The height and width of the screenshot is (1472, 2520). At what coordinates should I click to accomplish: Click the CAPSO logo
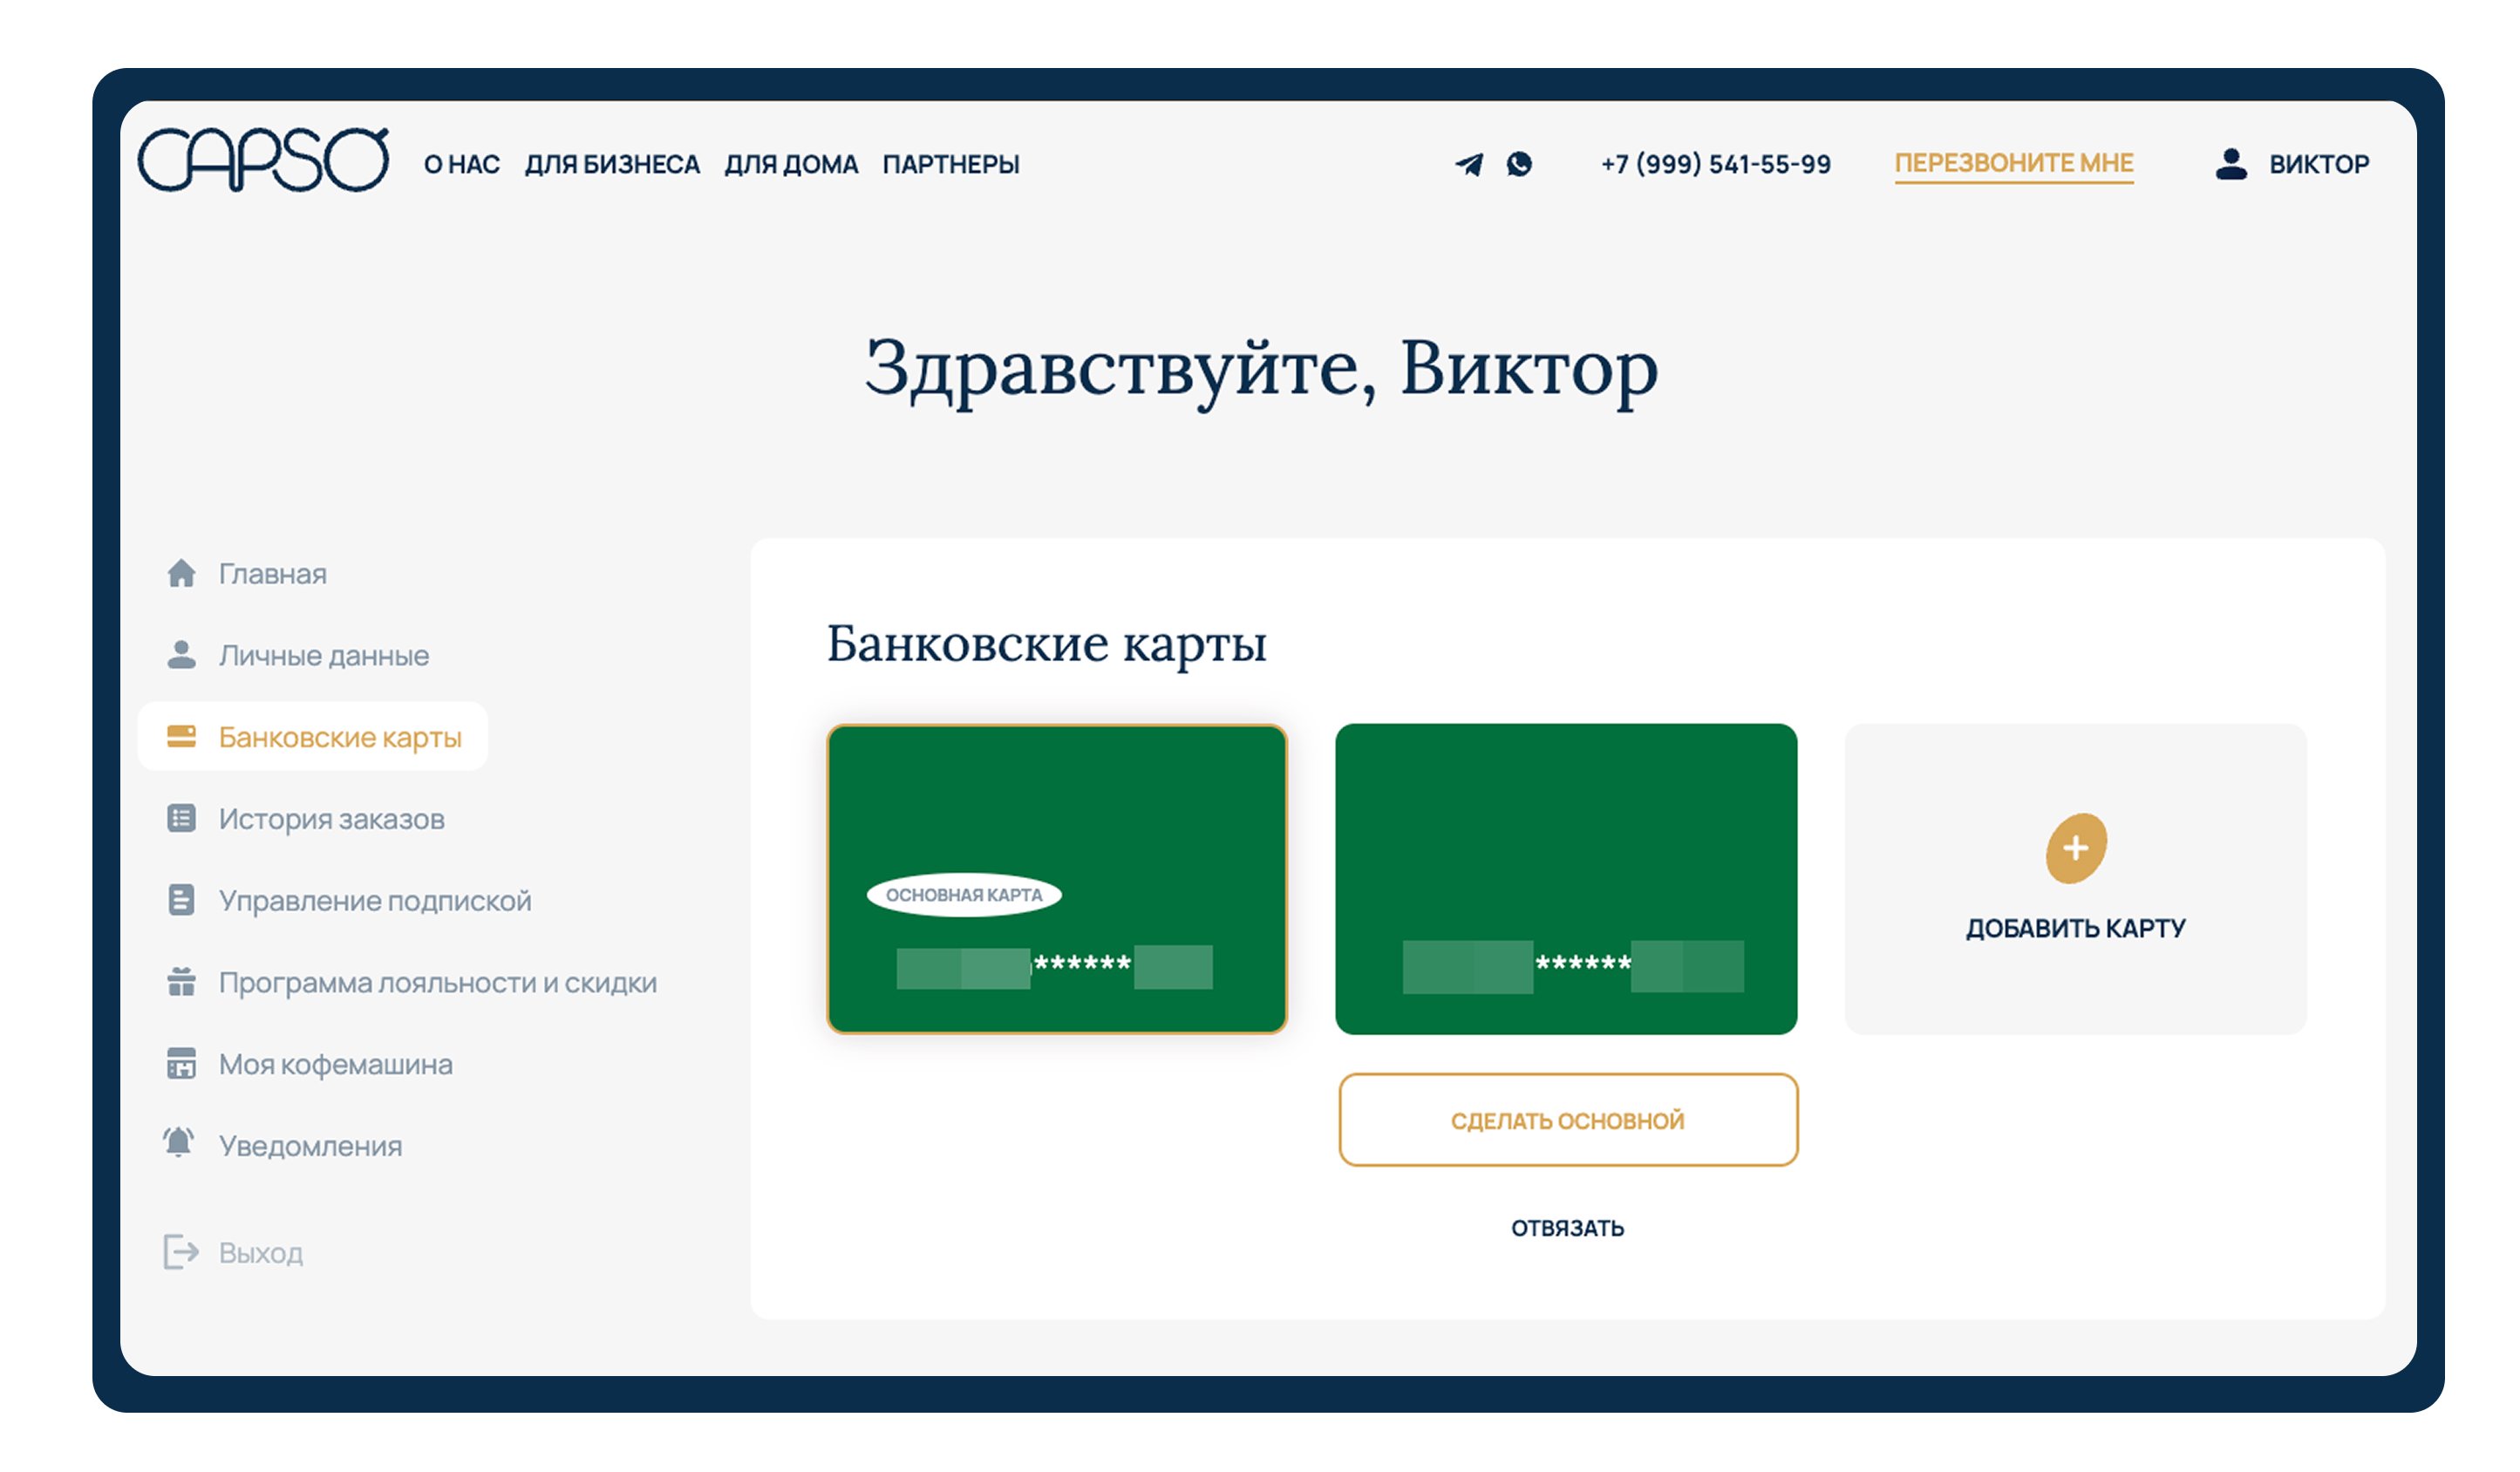[263, 160]
